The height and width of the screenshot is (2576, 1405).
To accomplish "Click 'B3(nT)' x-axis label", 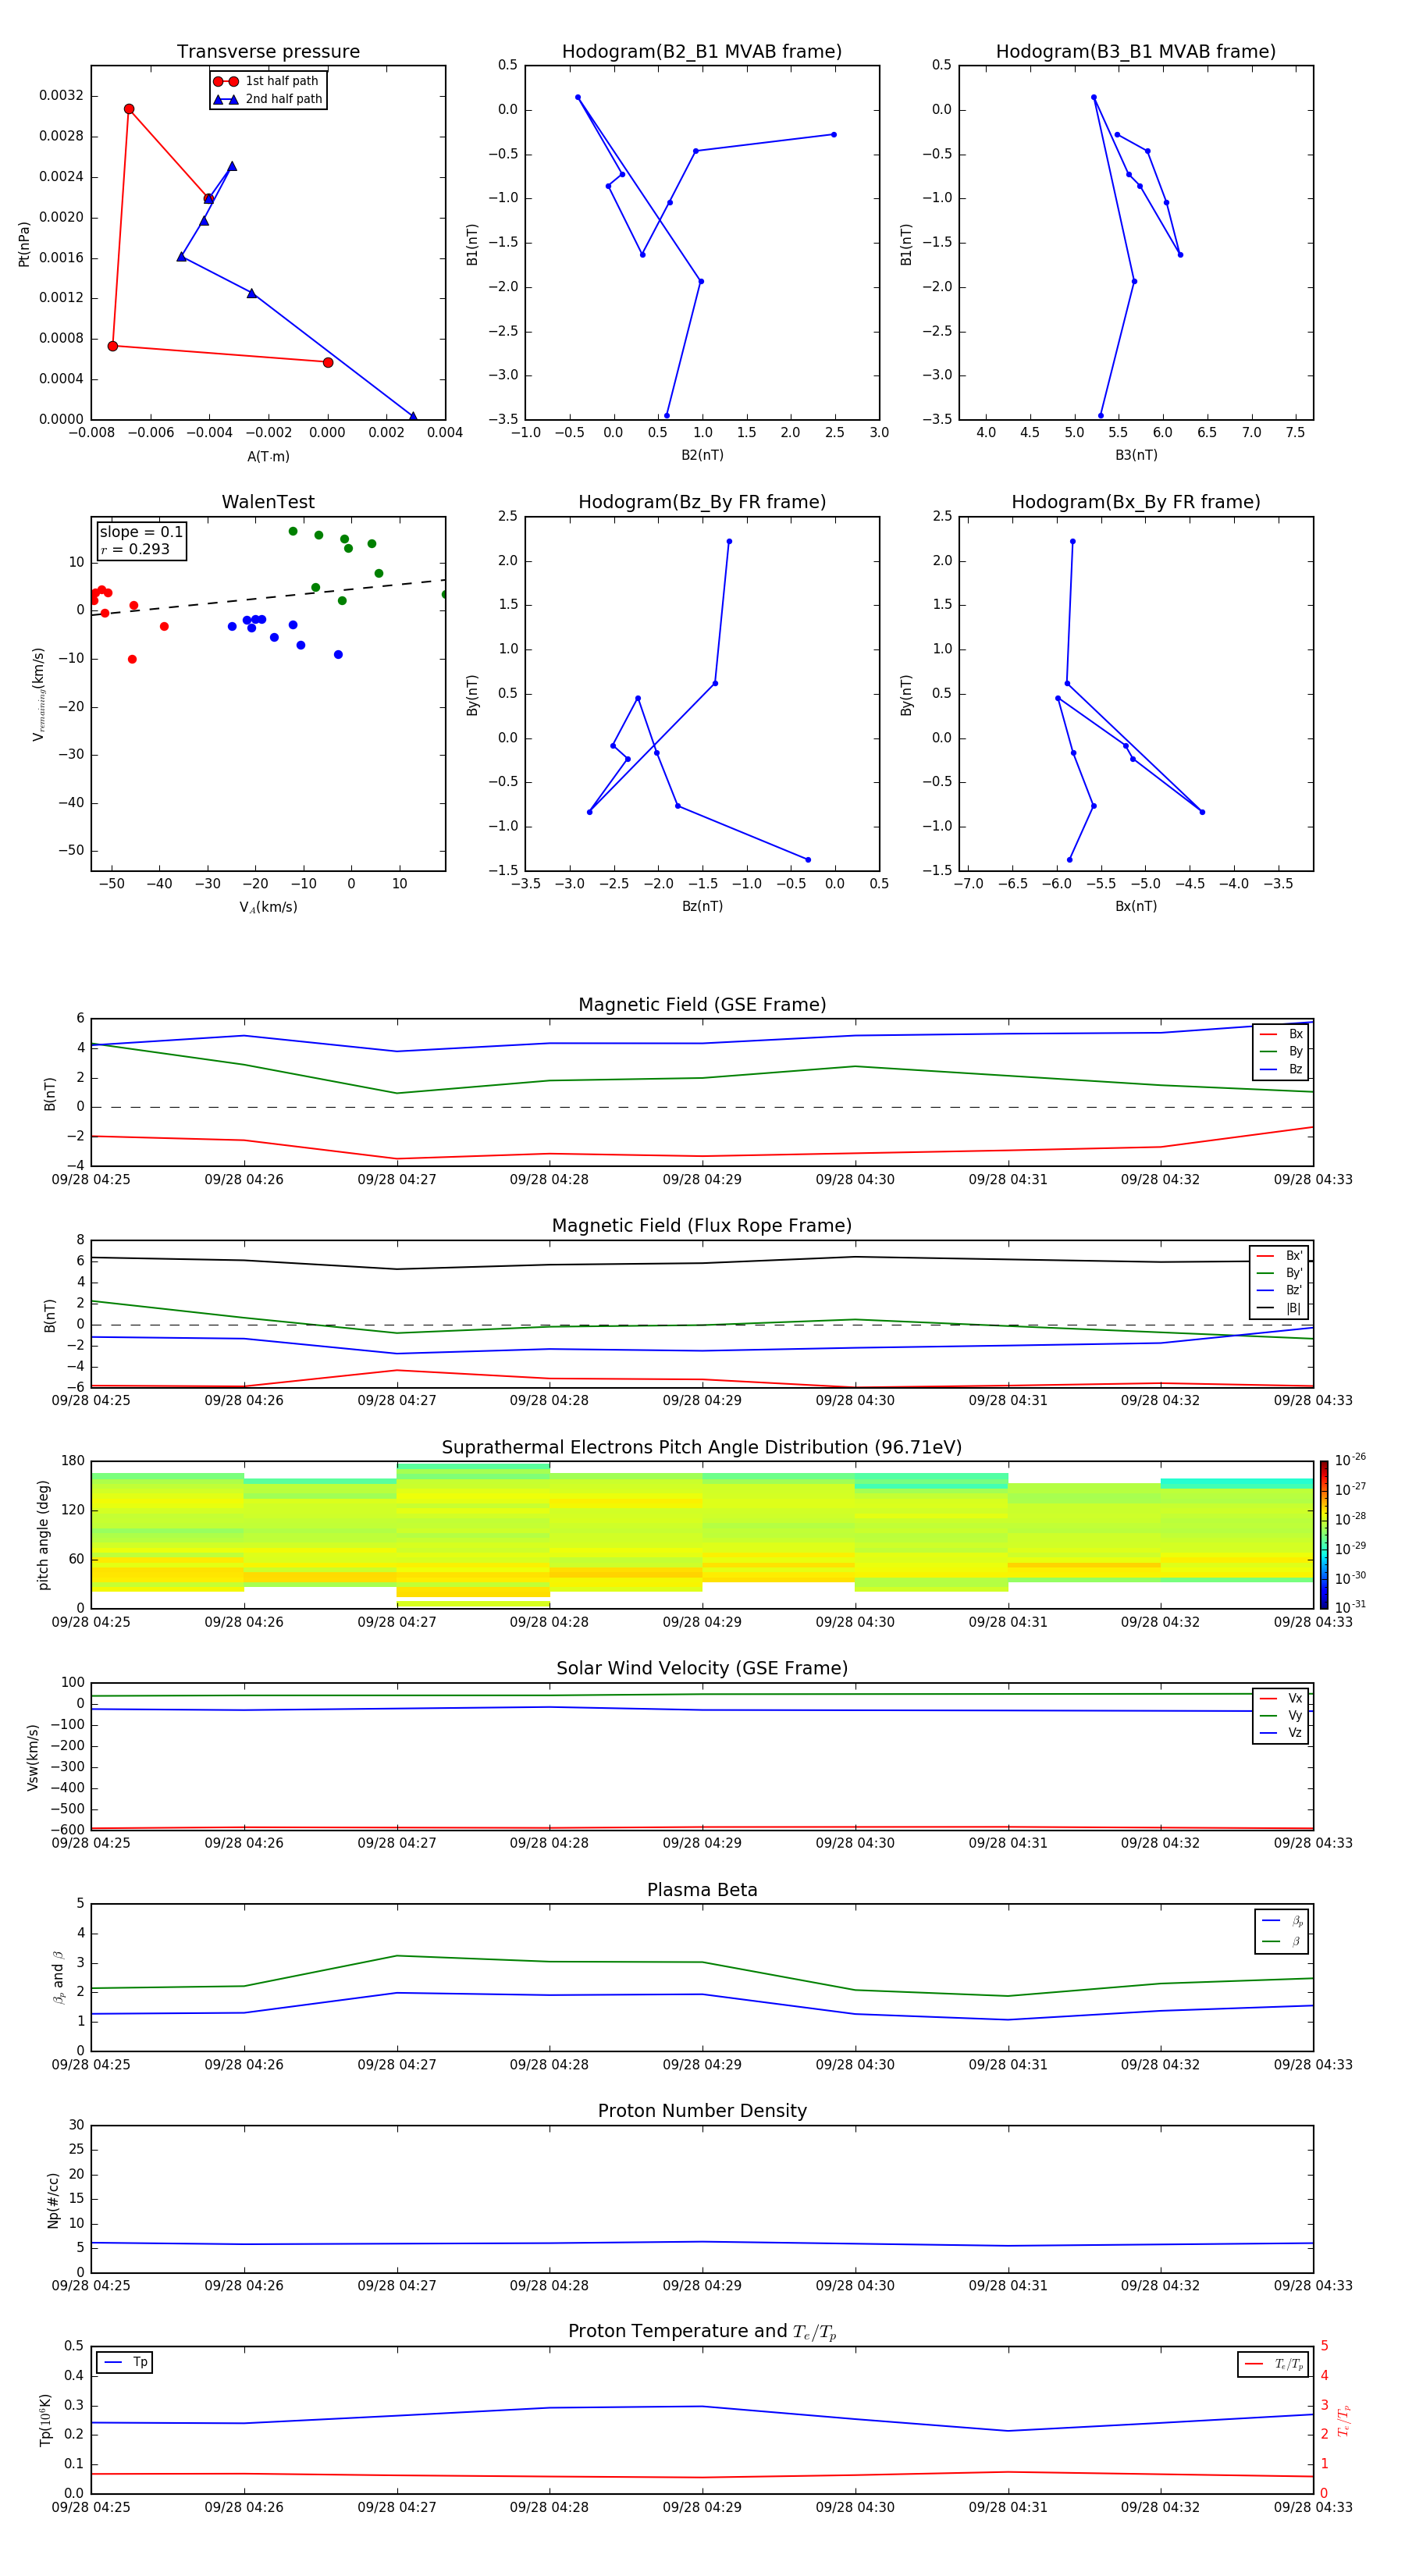I will pos(1136,455).
